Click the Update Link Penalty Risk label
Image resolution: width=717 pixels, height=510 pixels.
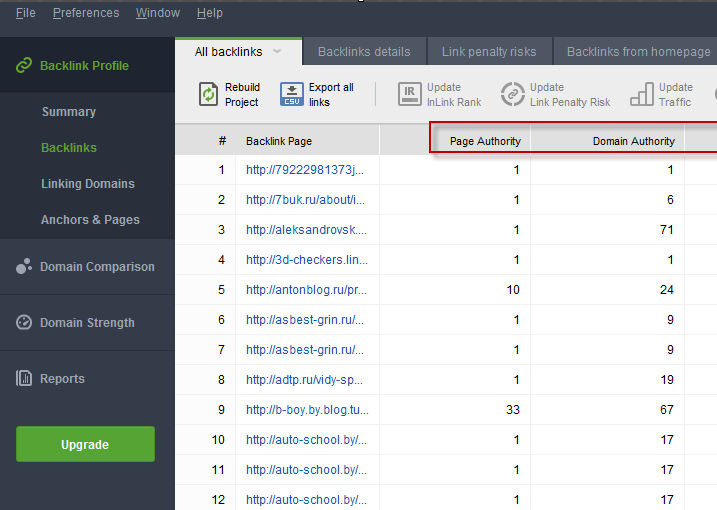click(x=570, y=95)
